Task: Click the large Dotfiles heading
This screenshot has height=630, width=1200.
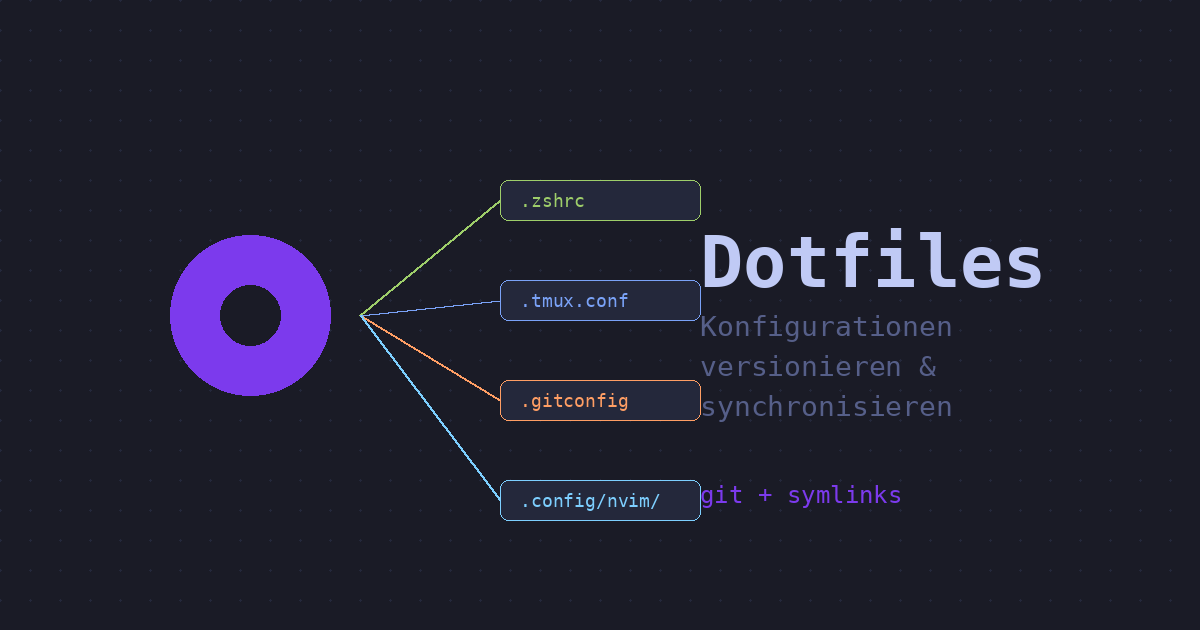Action: tap(872, 263)
